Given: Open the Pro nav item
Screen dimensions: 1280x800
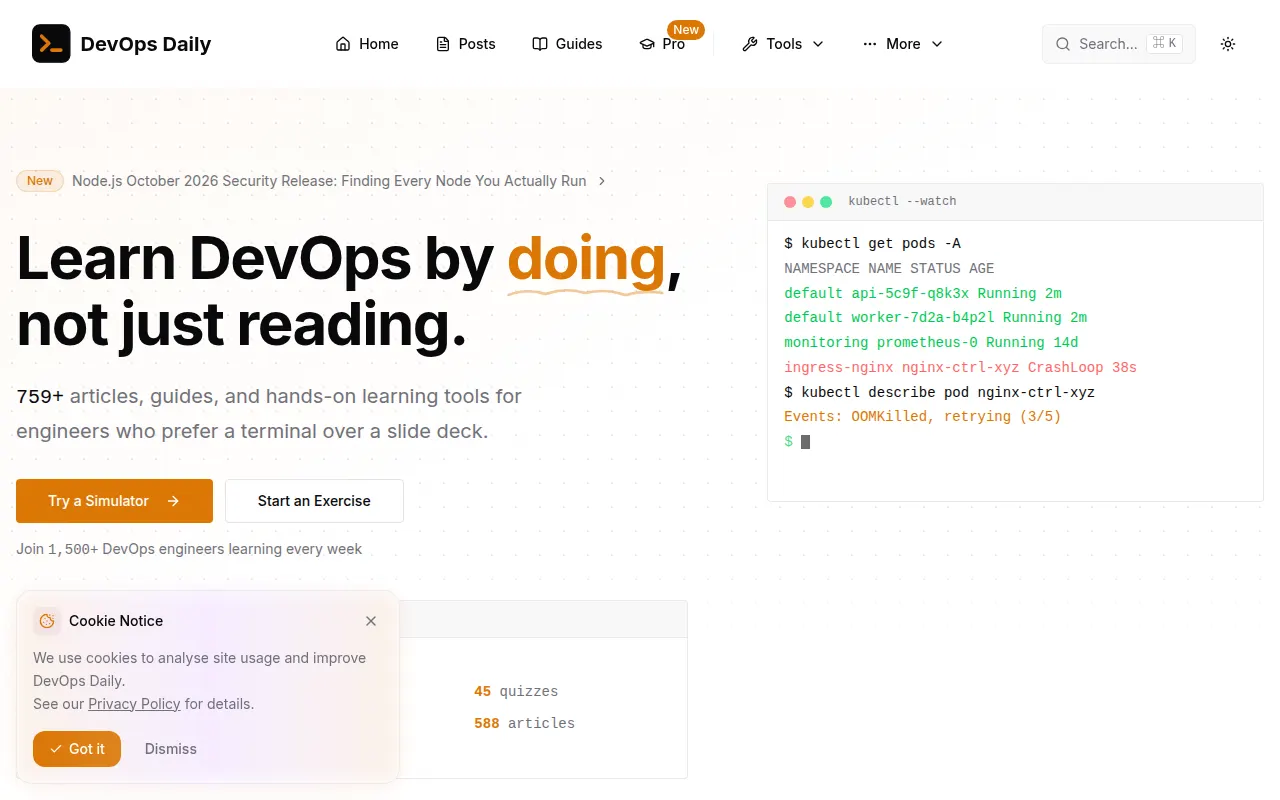Looking at the screenshot, I should click(x=662, y=44).
